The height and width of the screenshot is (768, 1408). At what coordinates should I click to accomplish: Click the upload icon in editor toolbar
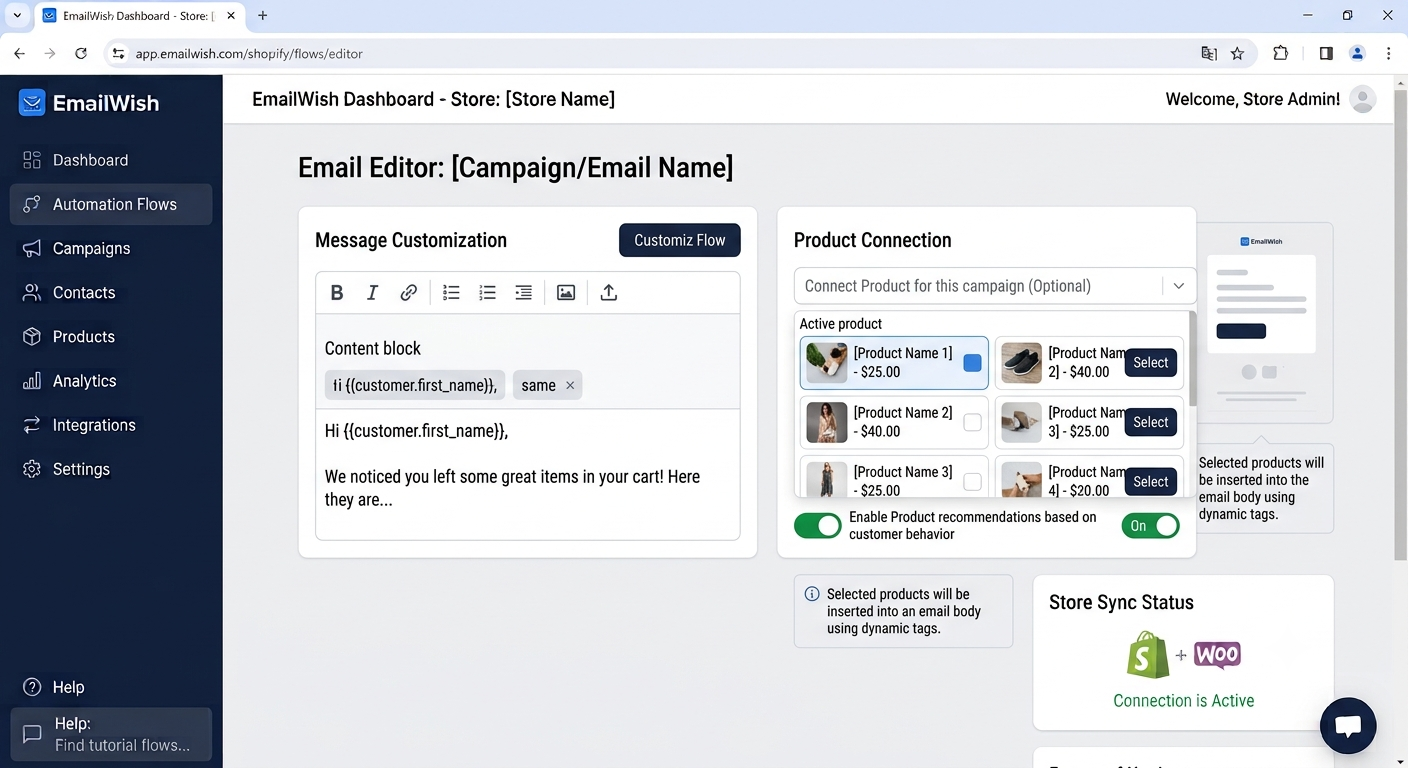point(608,293)
